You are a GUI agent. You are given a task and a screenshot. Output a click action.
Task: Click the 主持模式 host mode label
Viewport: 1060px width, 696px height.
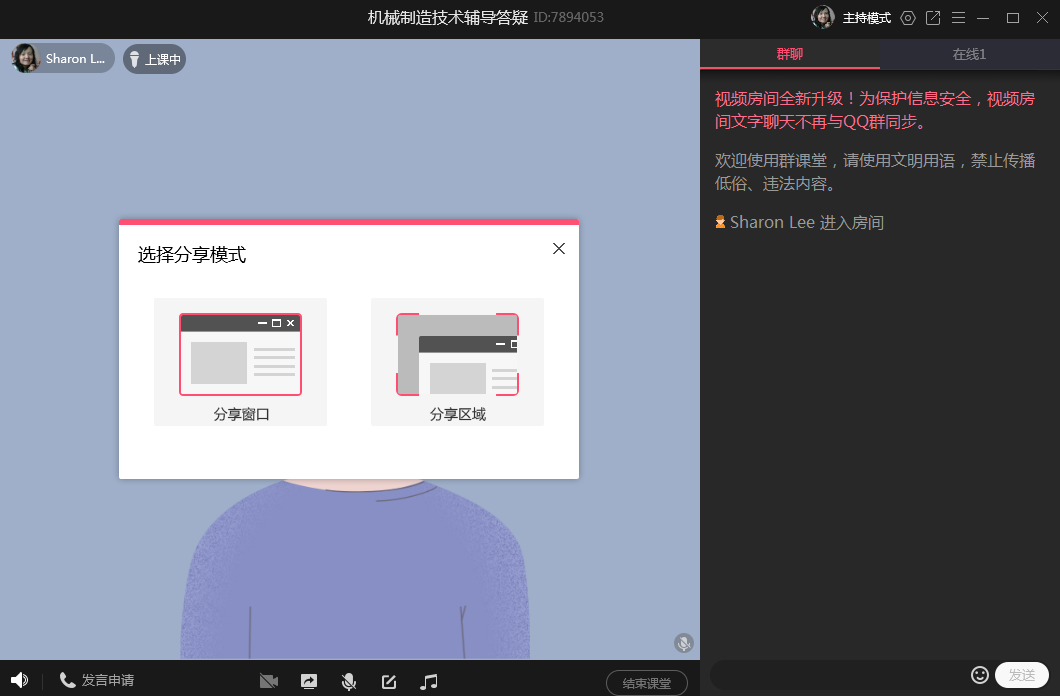[866, 18]
